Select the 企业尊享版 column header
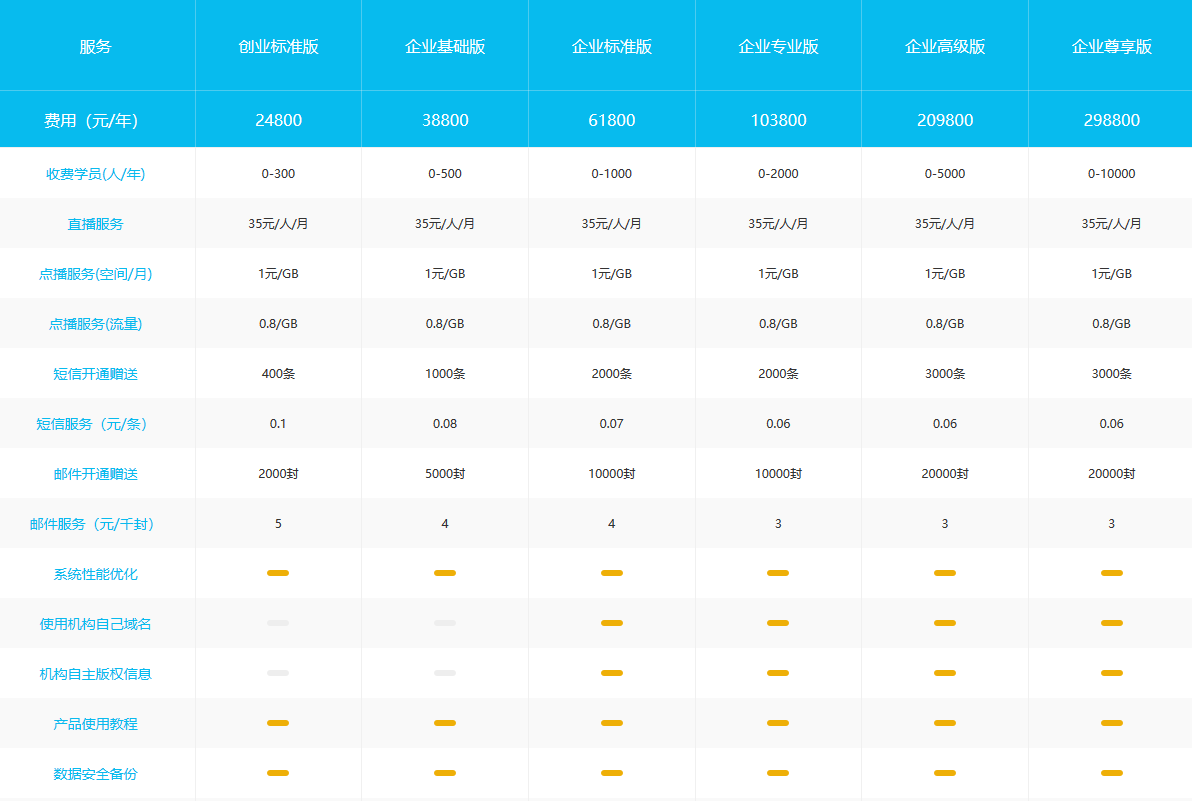Viewport: 1192px width, 801px height. point(1111,46)
